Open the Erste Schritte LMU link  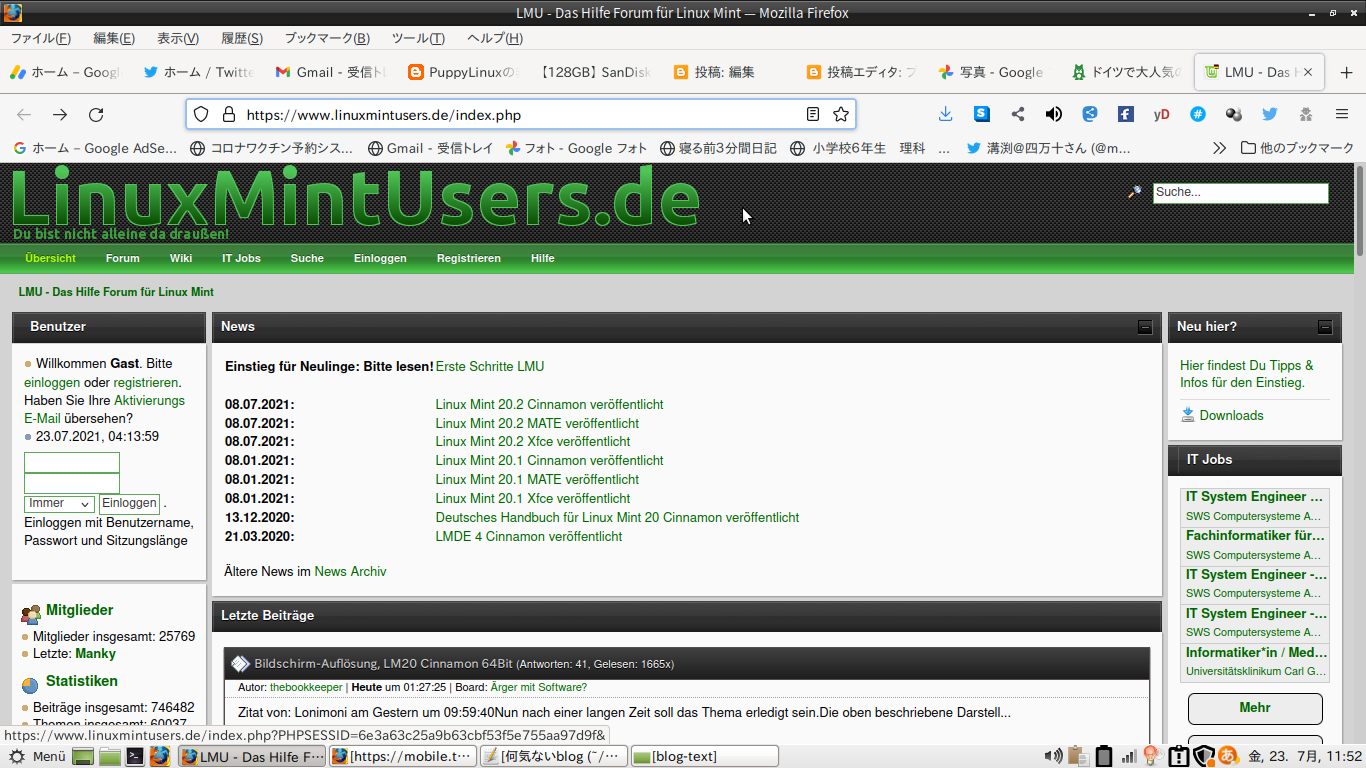[490, 367]
